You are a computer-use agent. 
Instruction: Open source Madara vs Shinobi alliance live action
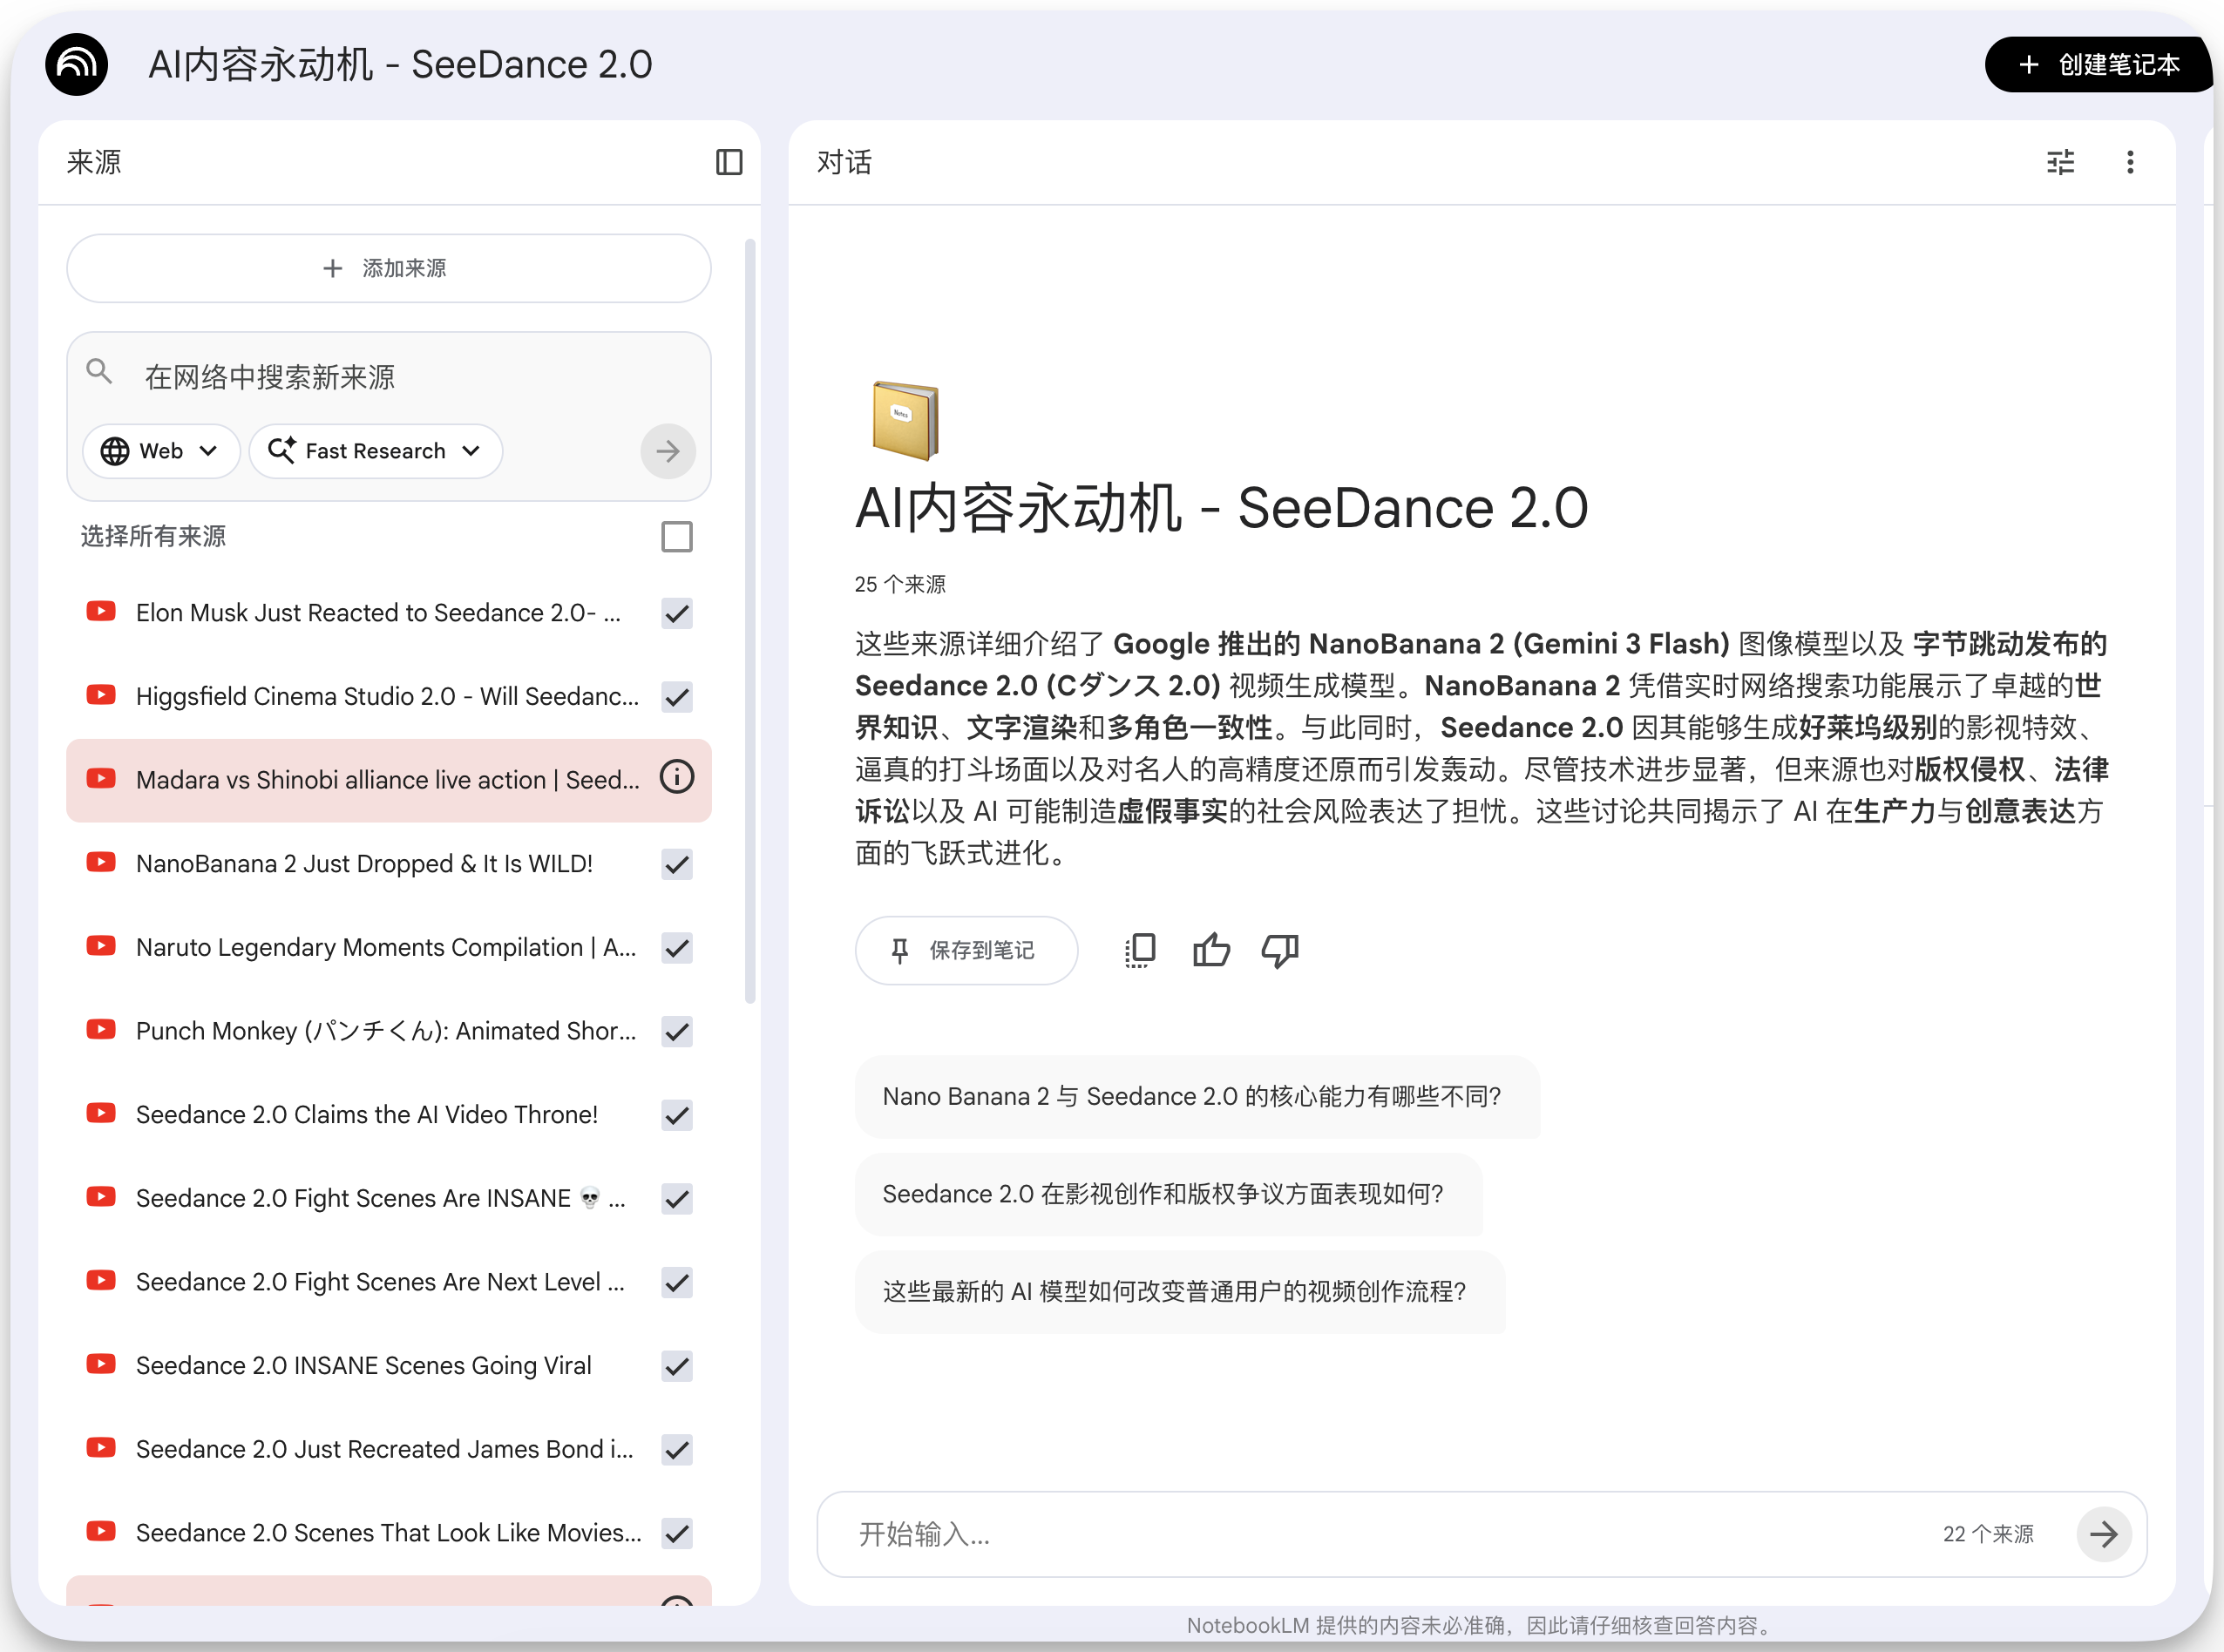(387, 779)
